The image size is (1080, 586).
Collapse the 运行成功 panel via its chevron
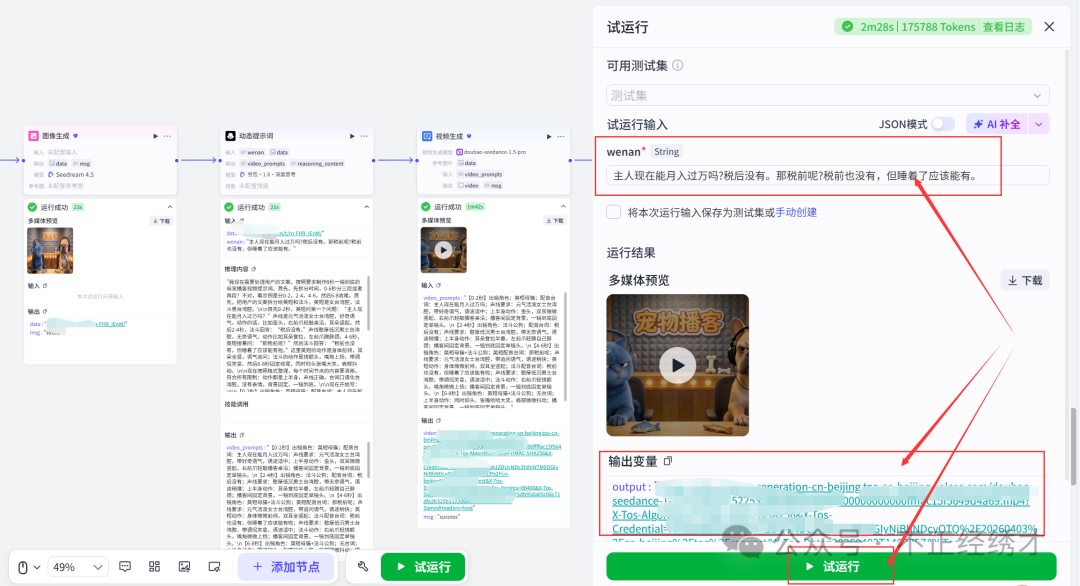click(170, 207)
